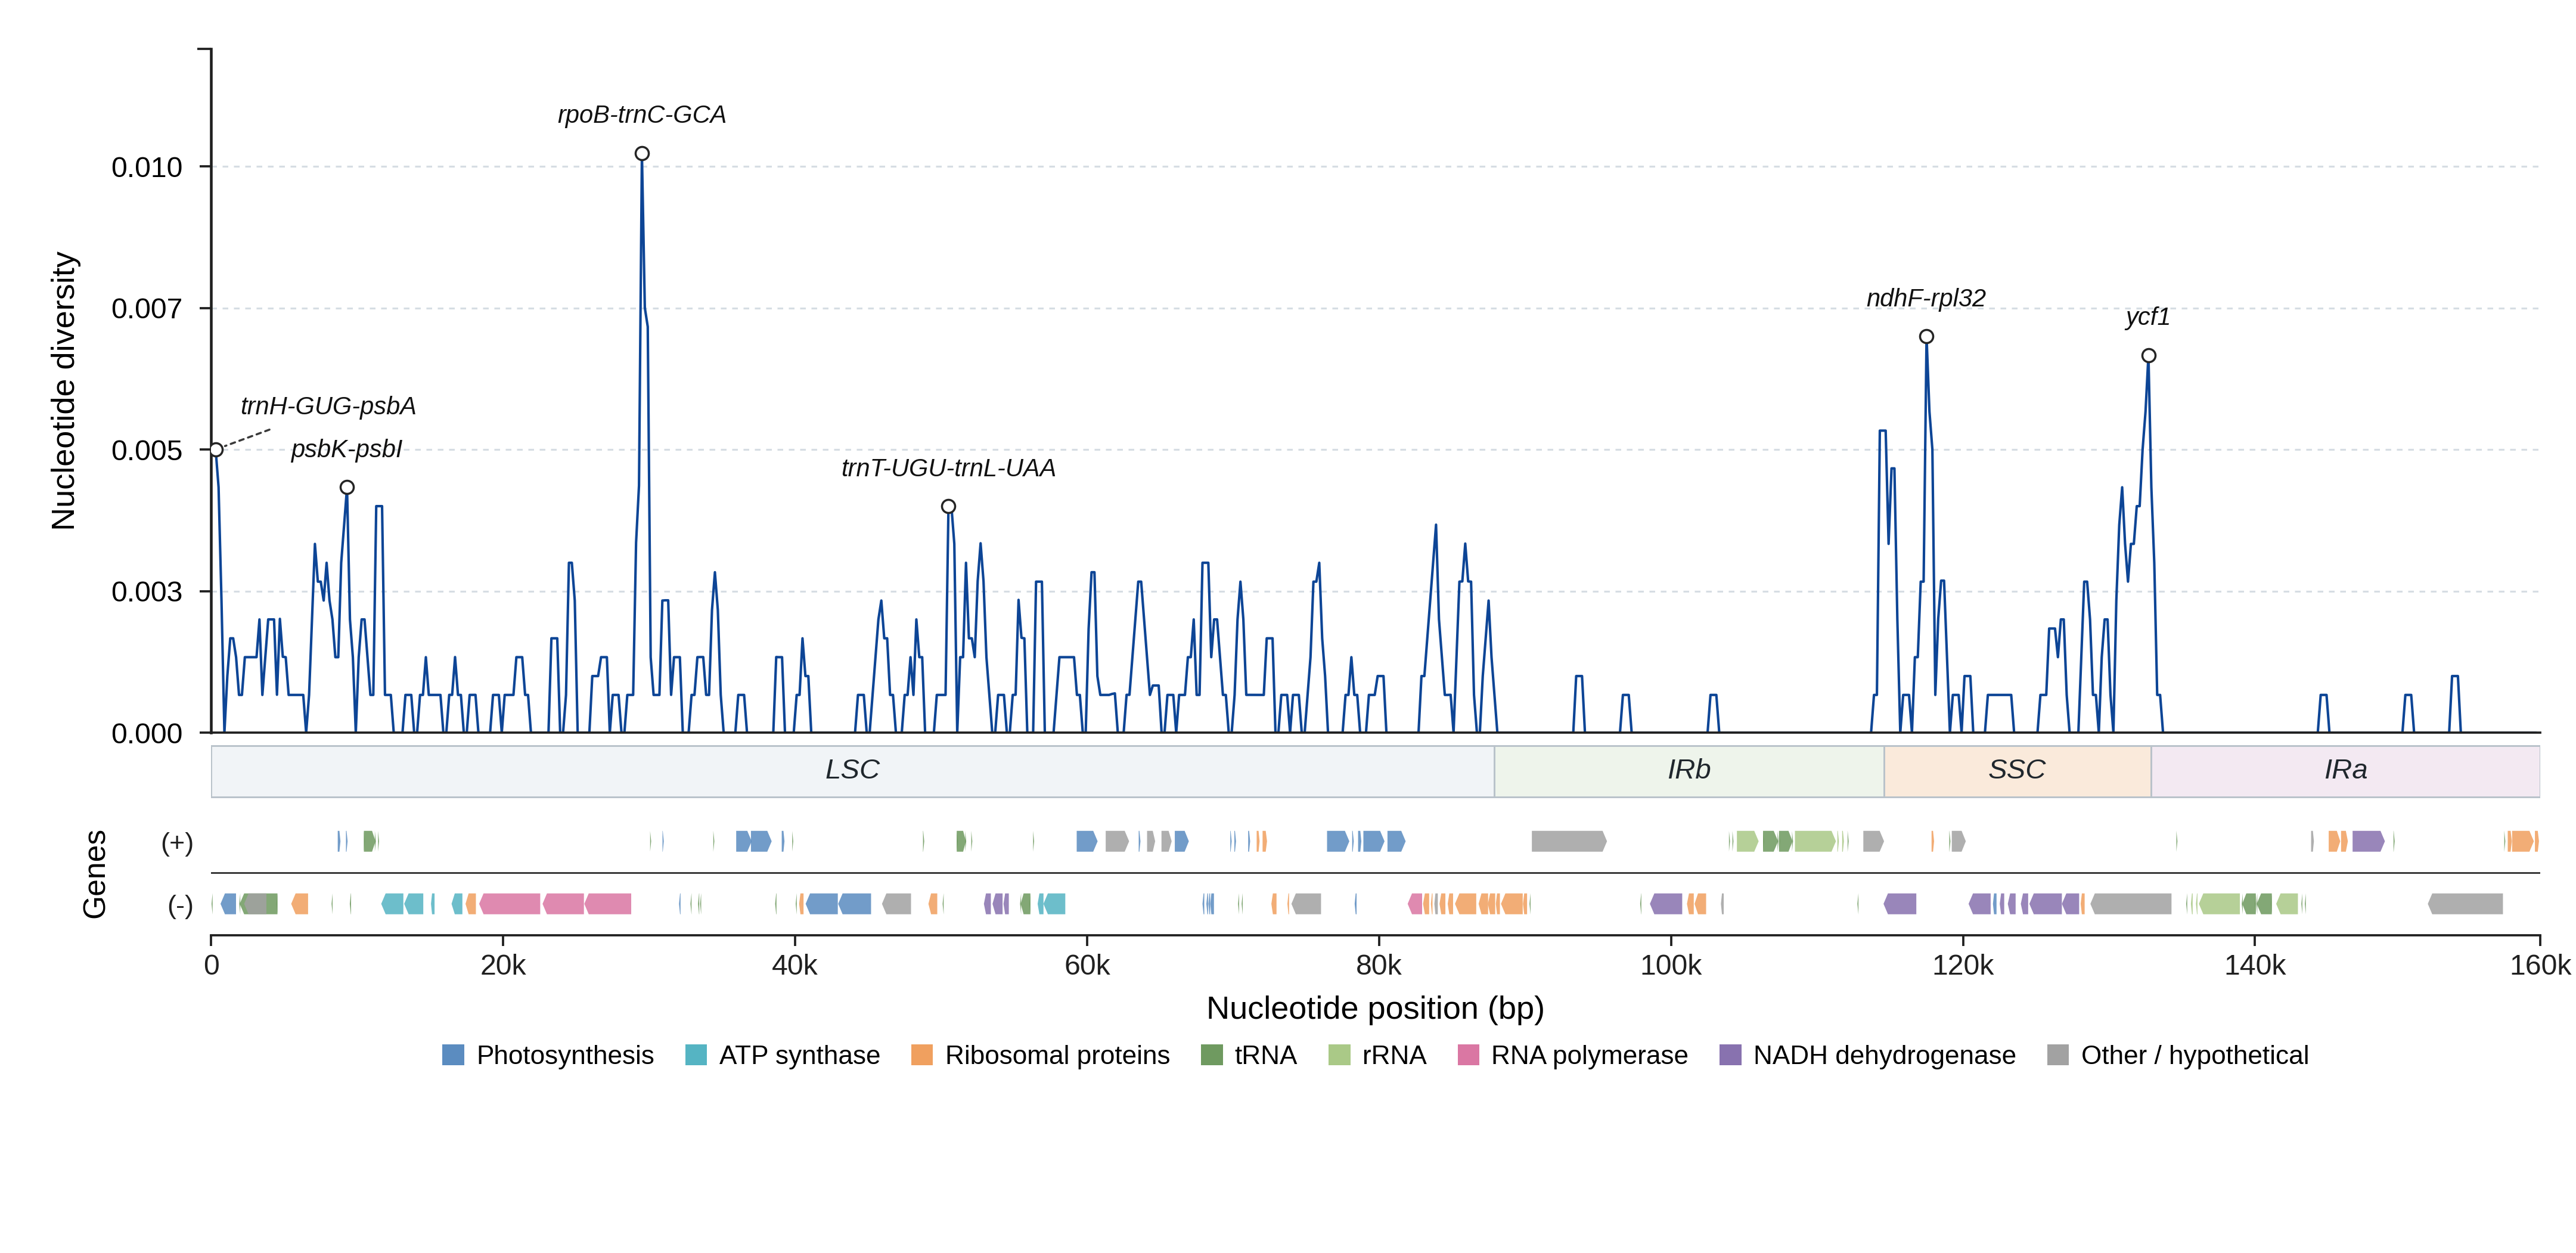The height and width of the screenshot is (1253, 2576).
Task: Click the Photosynthesis legend text
Action: pyautogui.click(x=565, y=1055)
